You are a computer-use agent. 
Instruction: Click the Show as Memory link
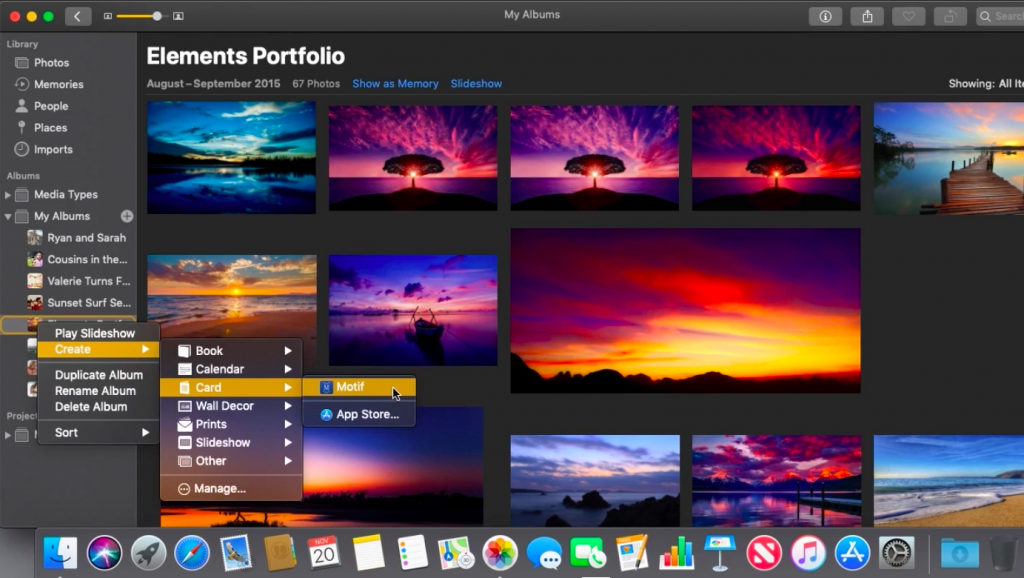[x=395, y=84]
